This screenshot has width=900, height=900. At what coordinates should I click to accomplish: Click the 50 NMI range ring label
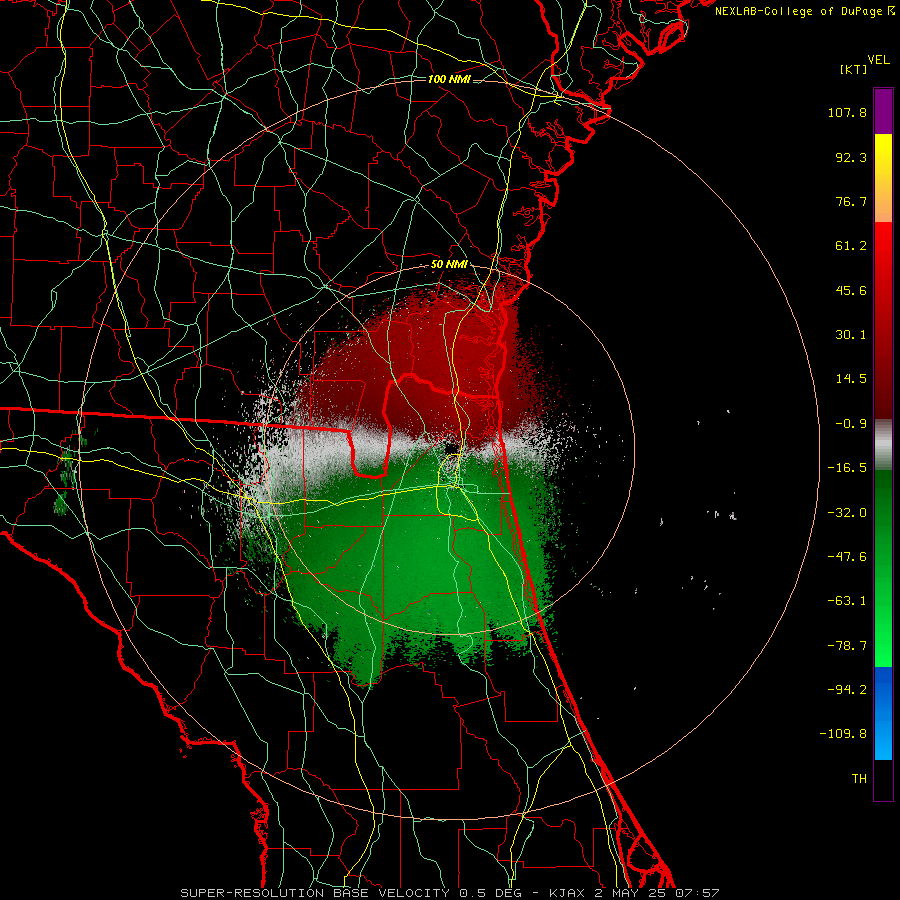[449, 265]
